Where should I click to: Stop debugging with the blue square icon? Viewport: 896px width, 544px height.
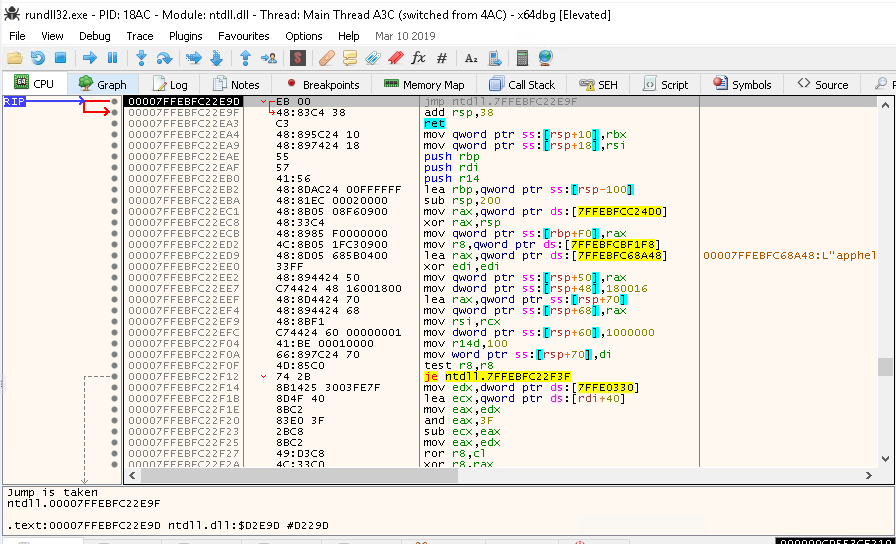pos(61,58)
